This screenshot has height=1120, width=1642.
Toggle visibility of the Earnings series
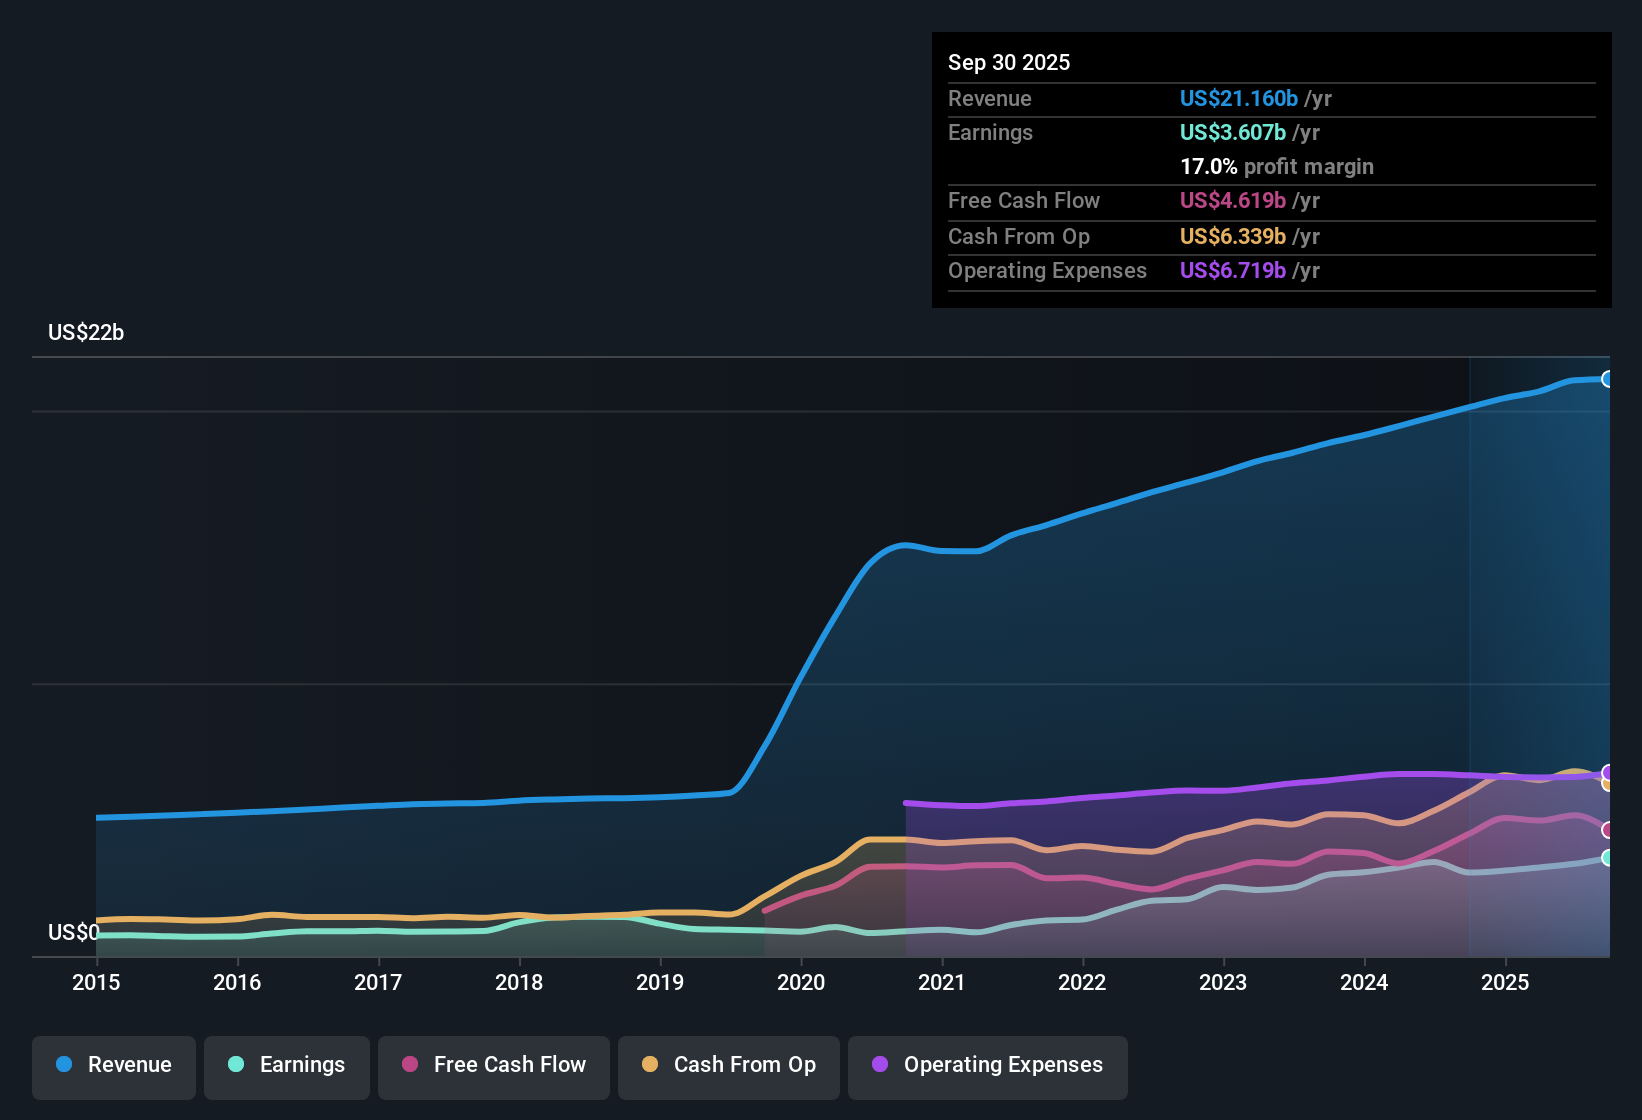click(287, 1065)
